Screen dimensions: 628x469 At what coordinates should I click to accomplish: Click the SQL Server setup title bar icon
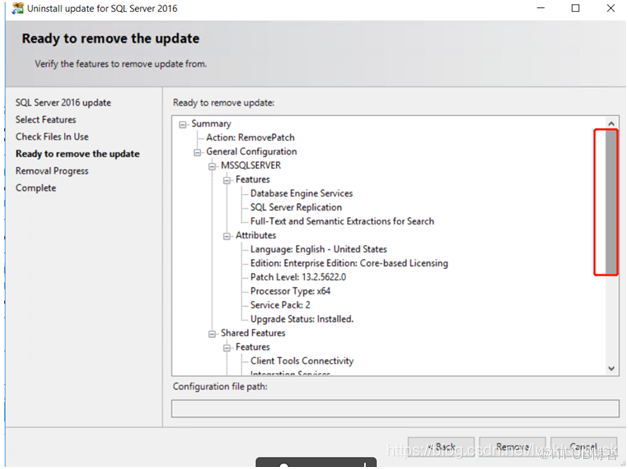(18, 8)
